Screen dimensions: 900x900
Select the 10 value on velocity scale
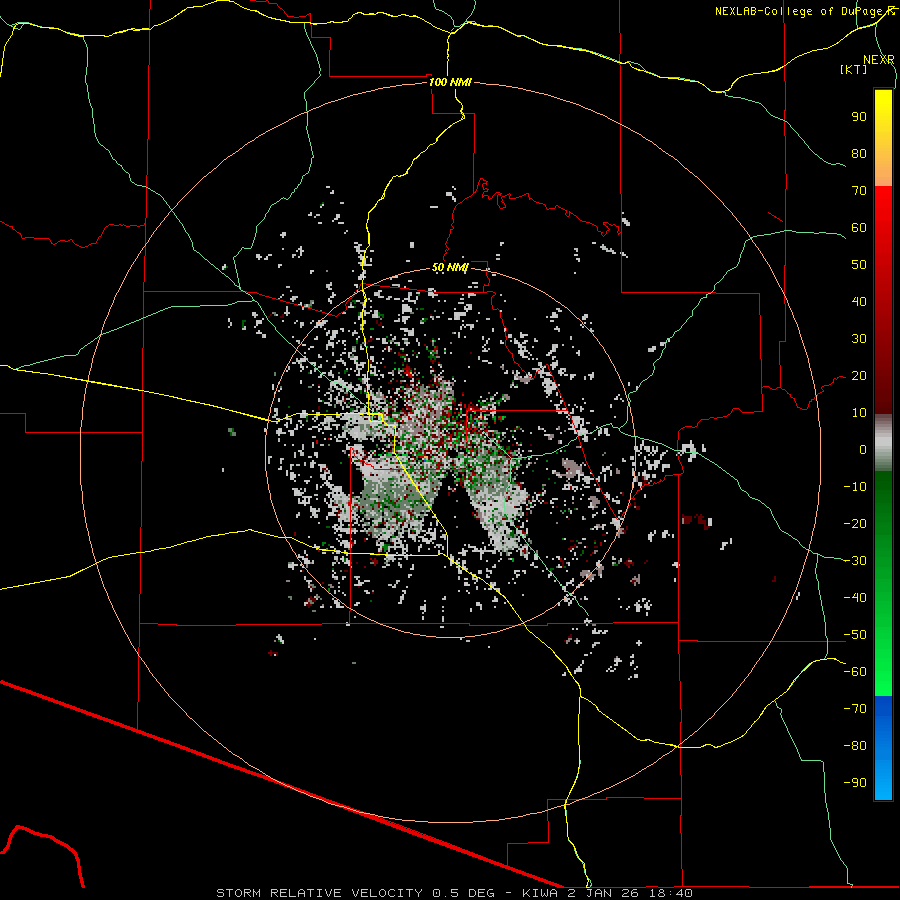tap(859, 413)
